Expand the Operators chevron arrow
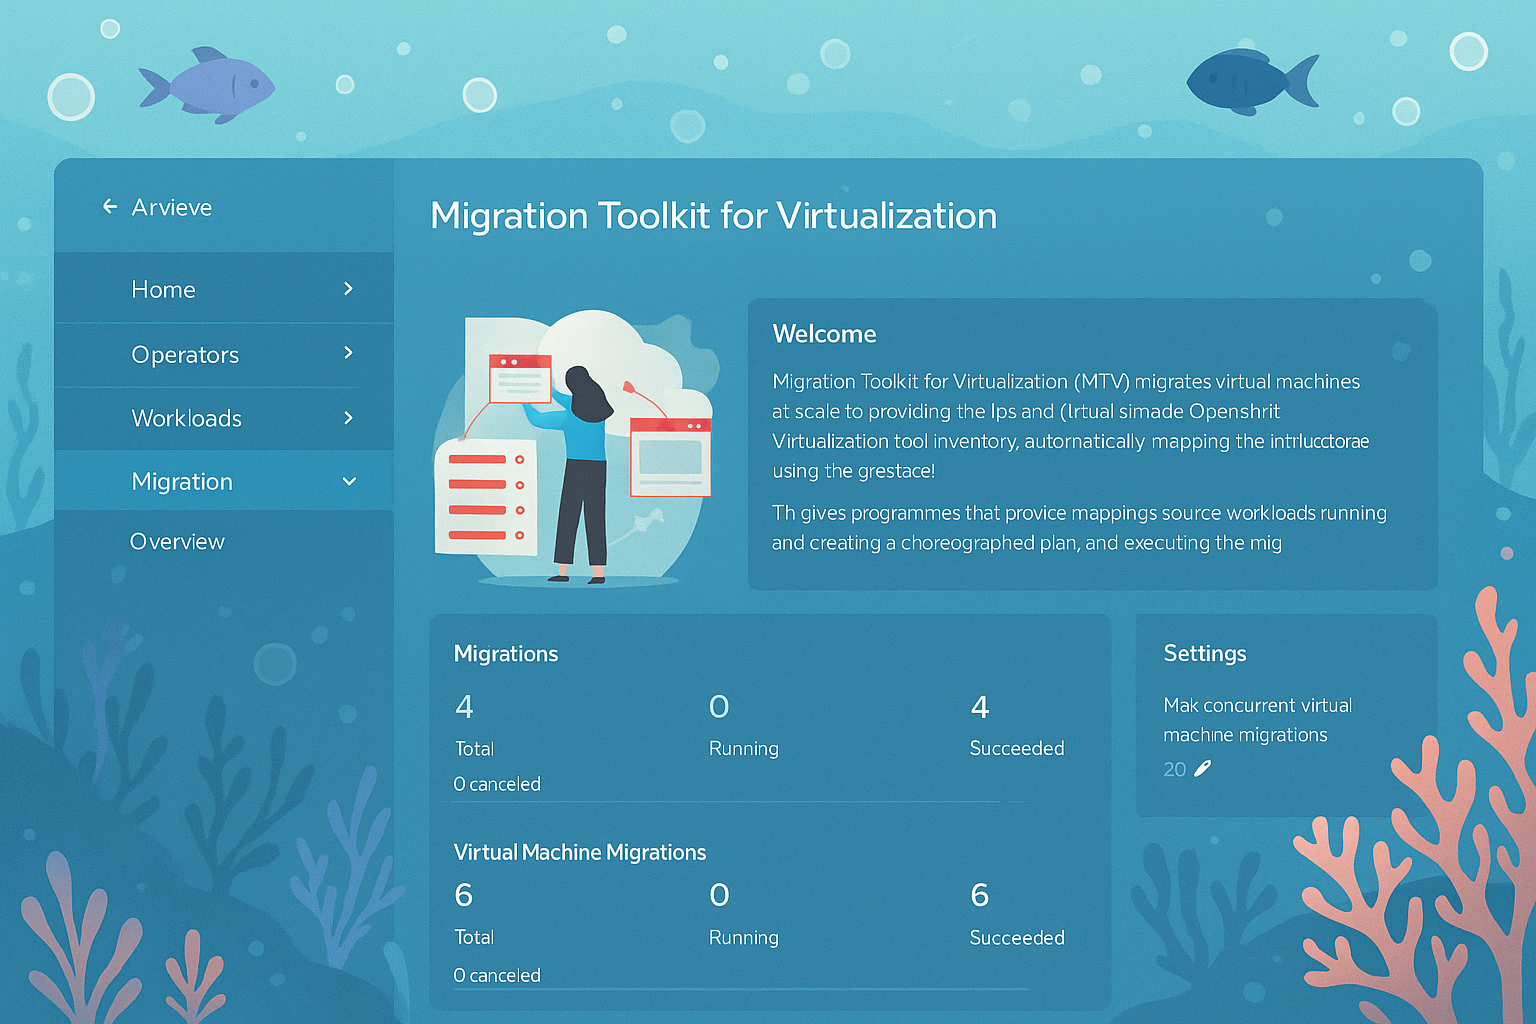Screen dimensions: 1536x1024 [348, 353]
